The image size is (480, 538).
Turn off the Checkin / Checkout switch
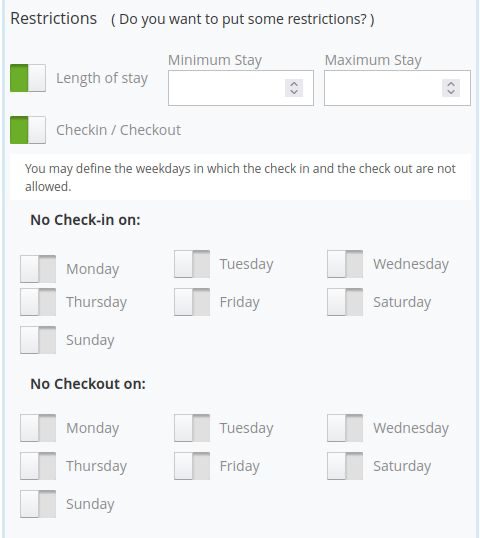(x=28, y=130)
